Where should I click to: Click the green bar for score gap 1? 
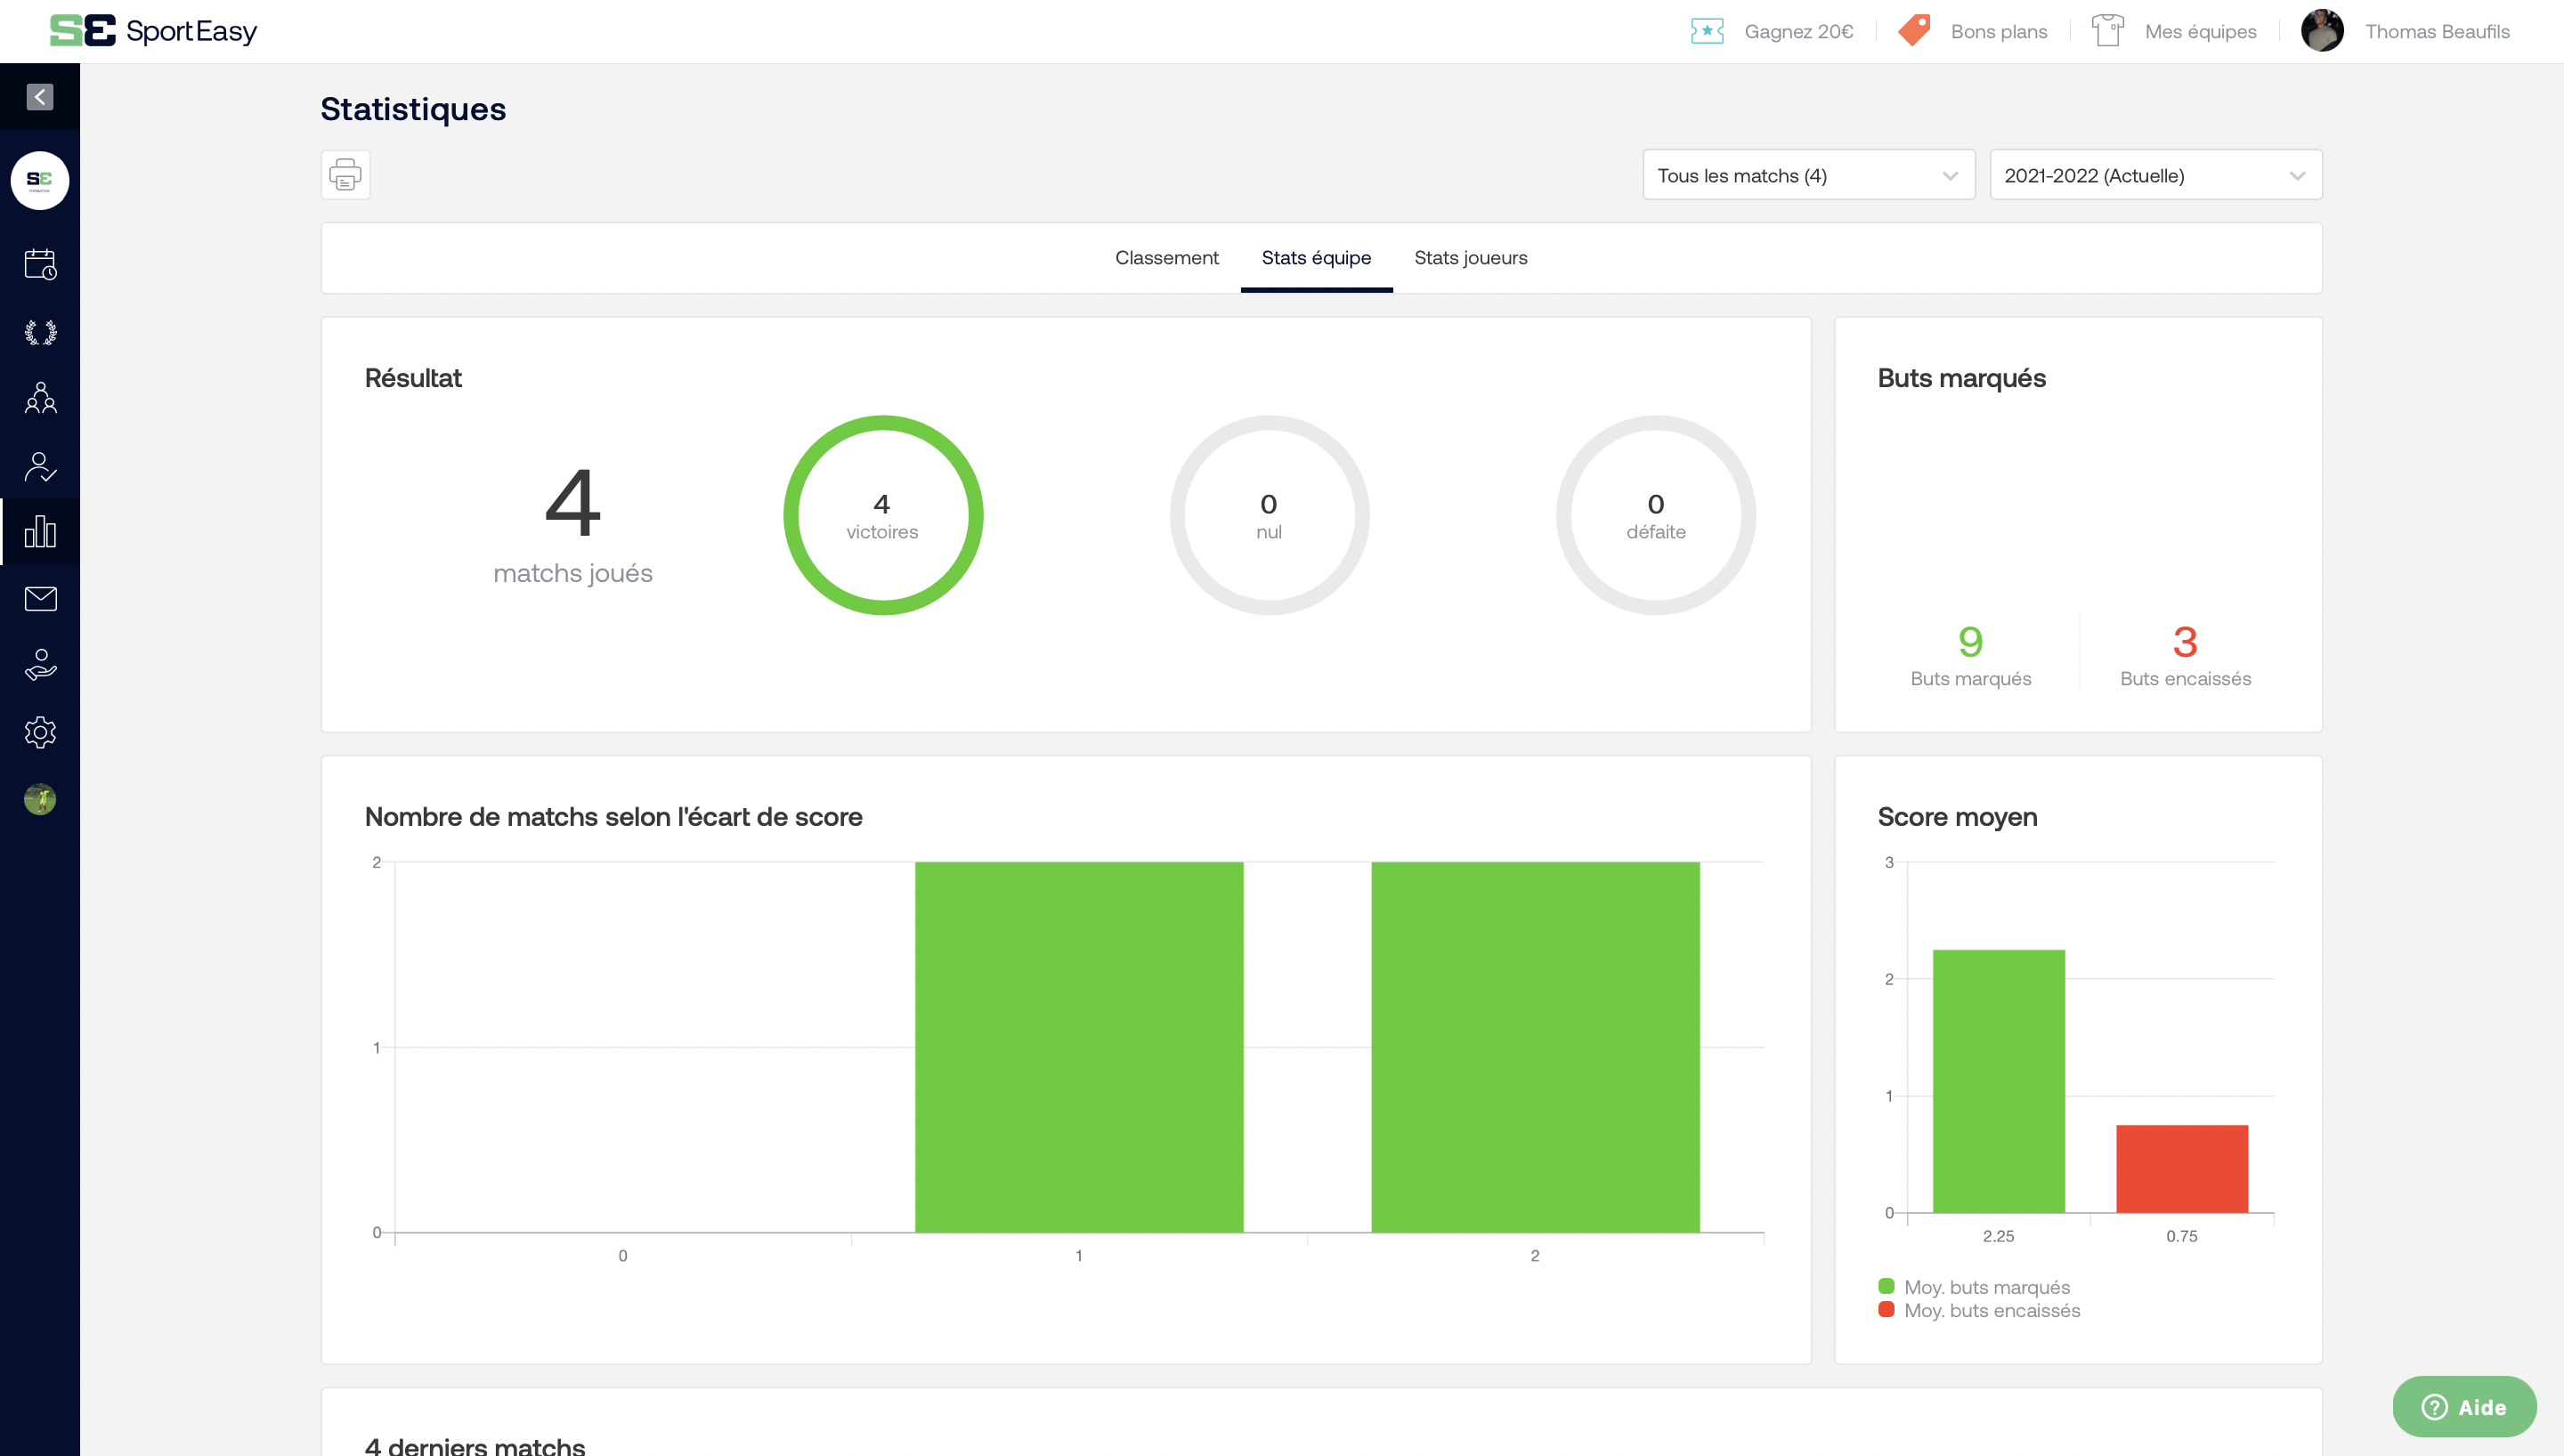[x=1079, y=1047]
